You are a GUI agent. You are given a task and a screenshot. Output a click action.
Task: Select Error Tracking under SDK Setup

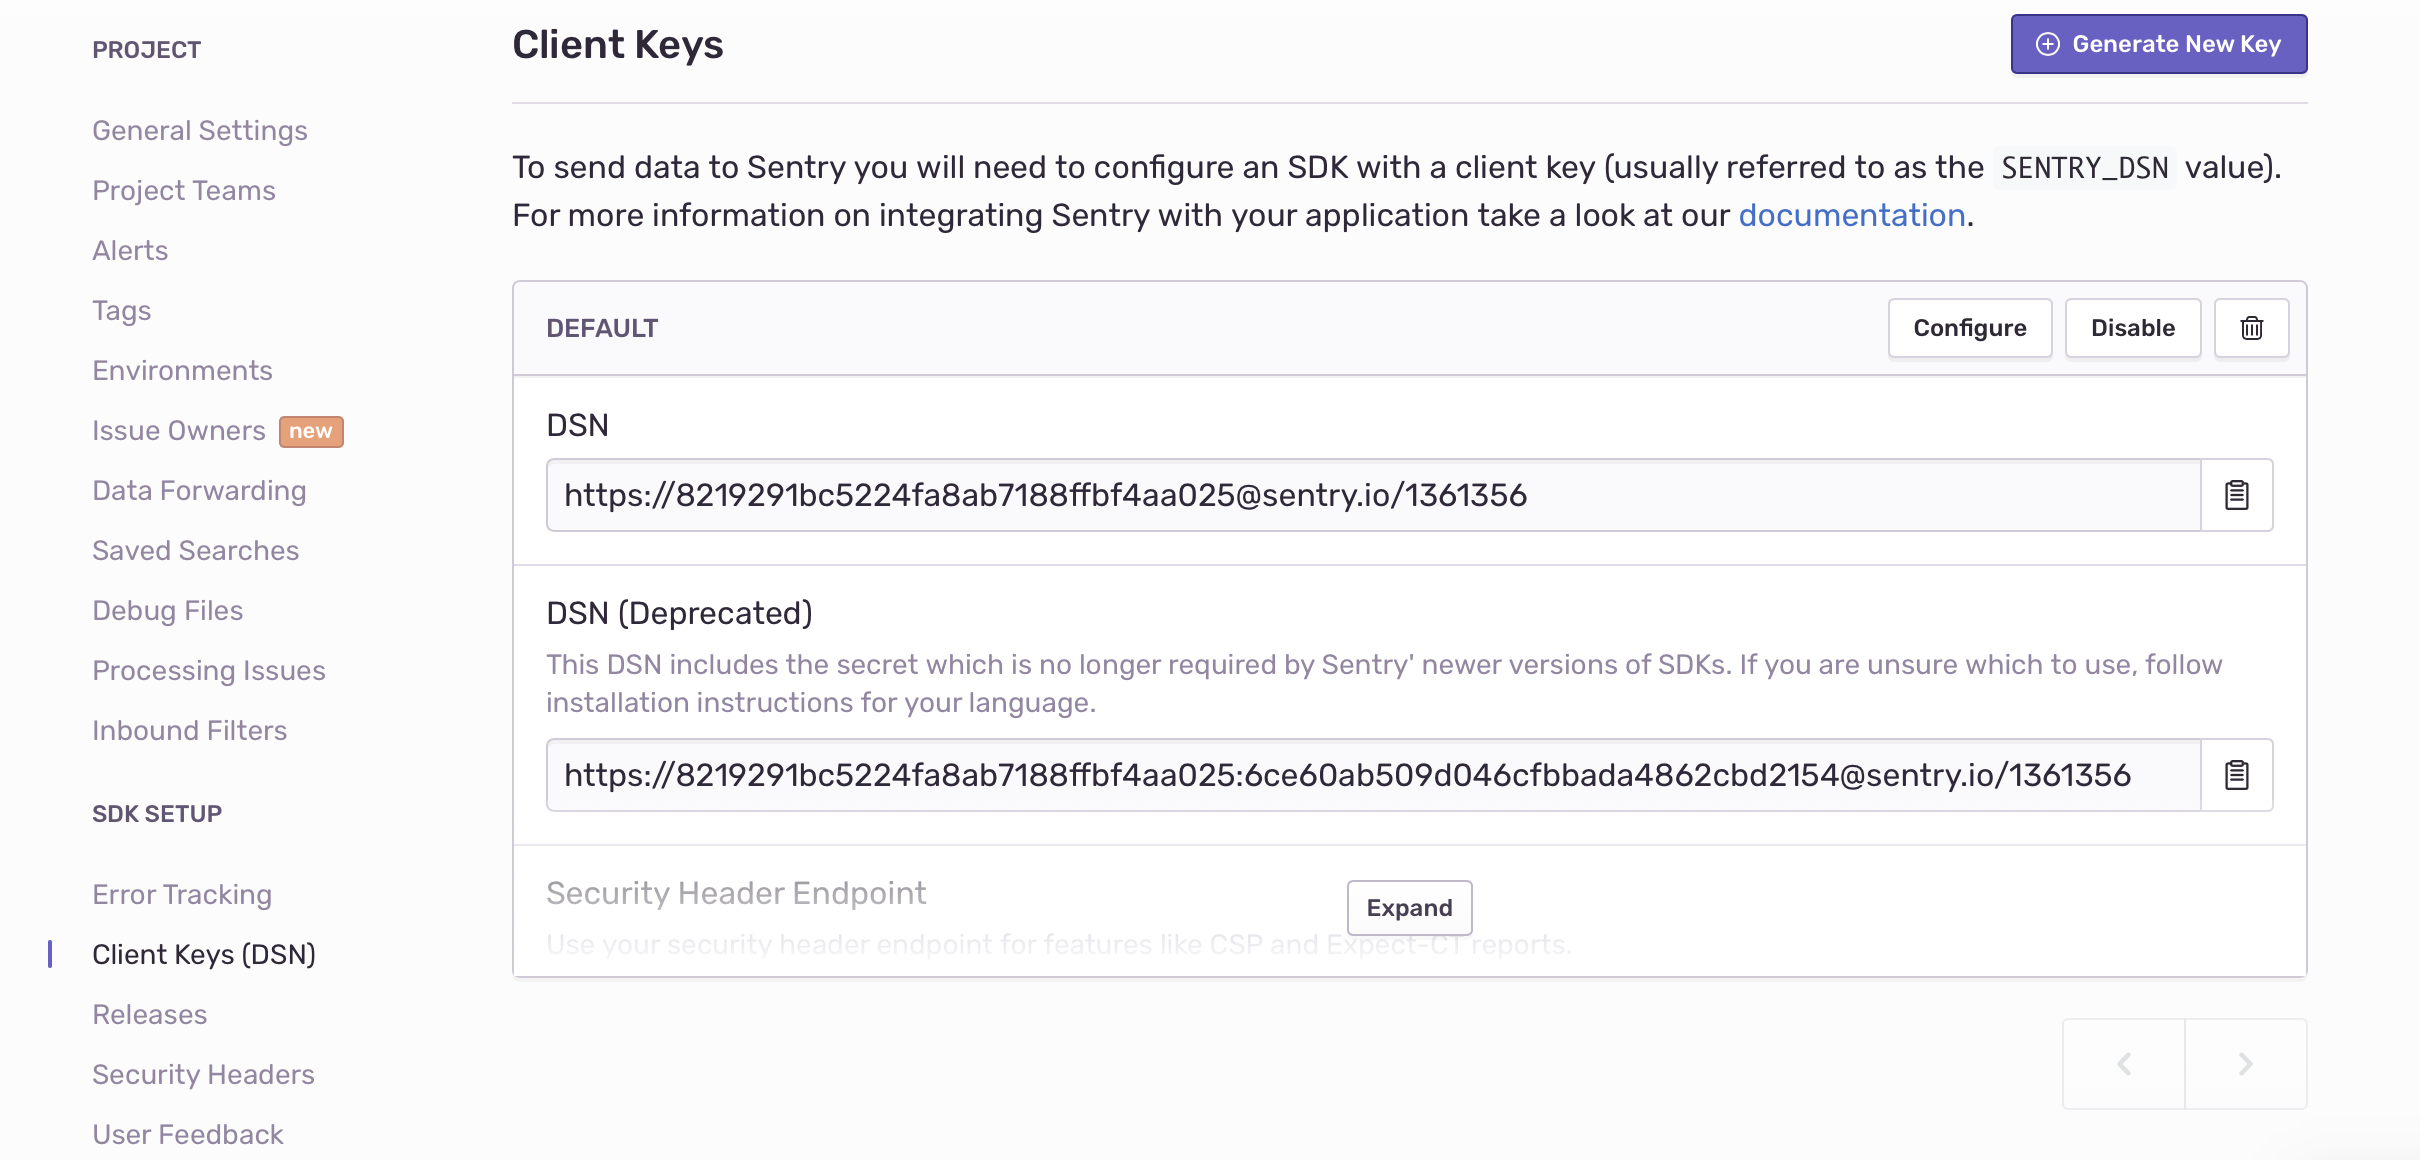point(182,895)
